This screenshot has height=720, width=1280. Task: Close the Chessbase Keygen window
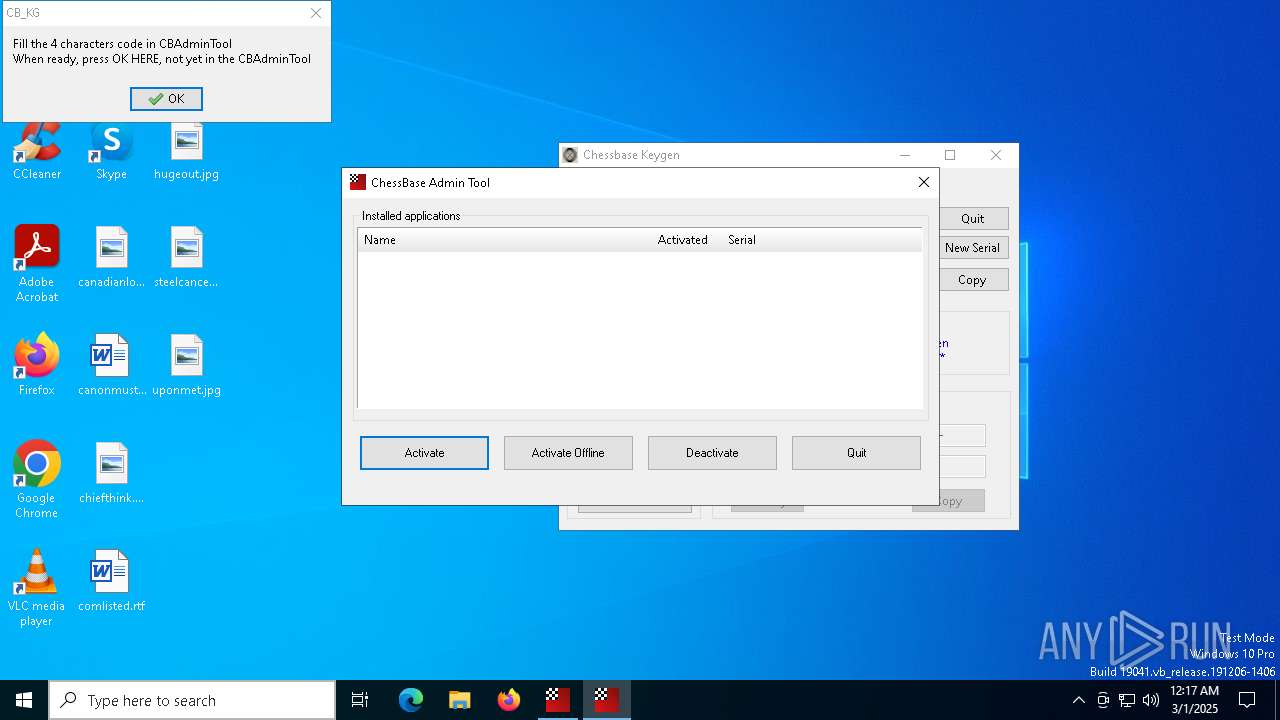click(996, 155)
